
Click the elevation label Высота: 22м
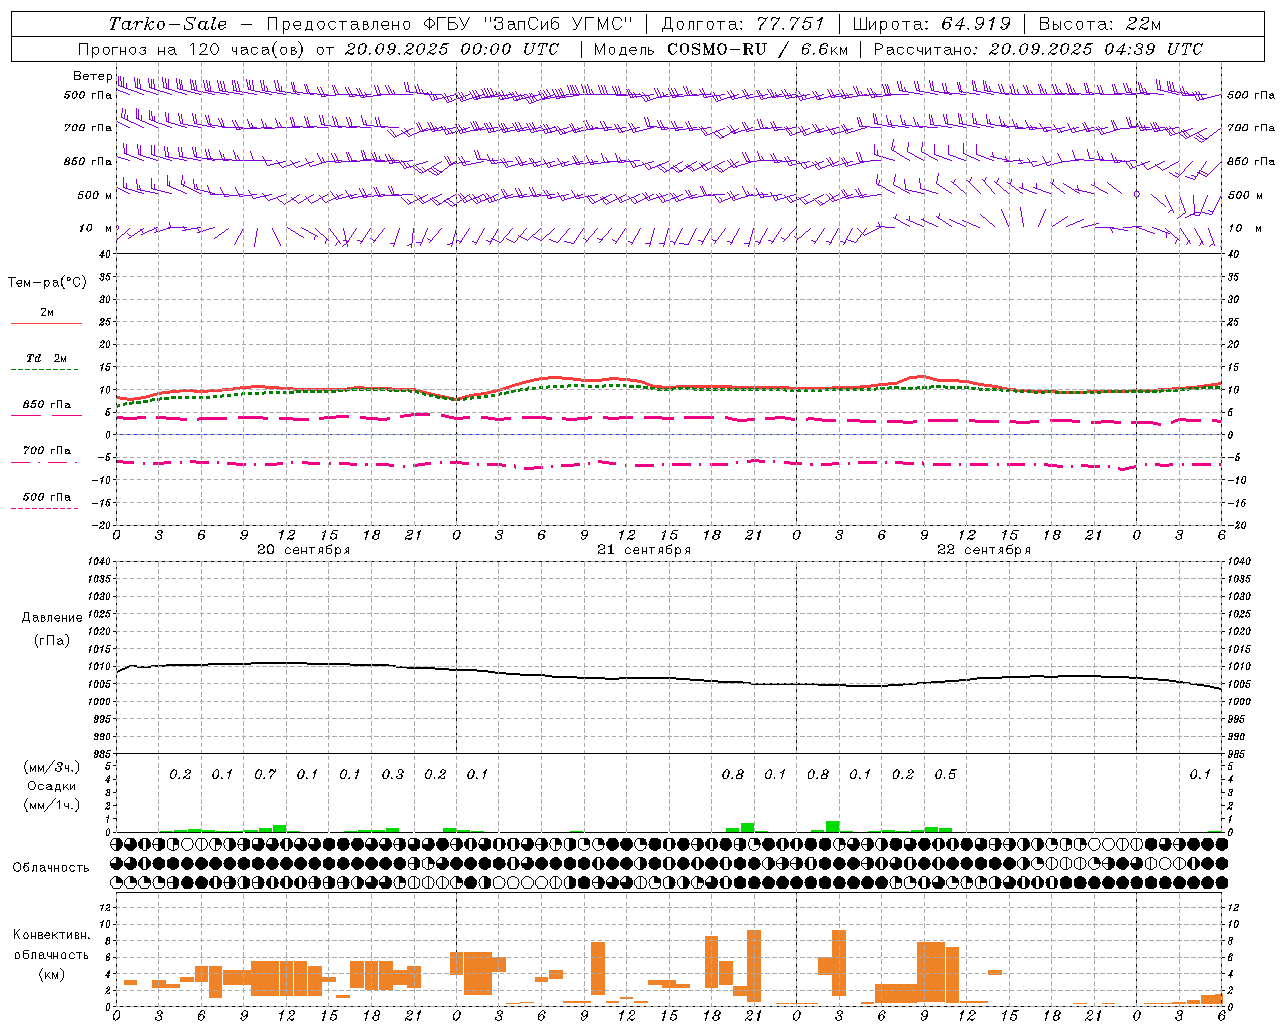click(x=1100, y=24)
